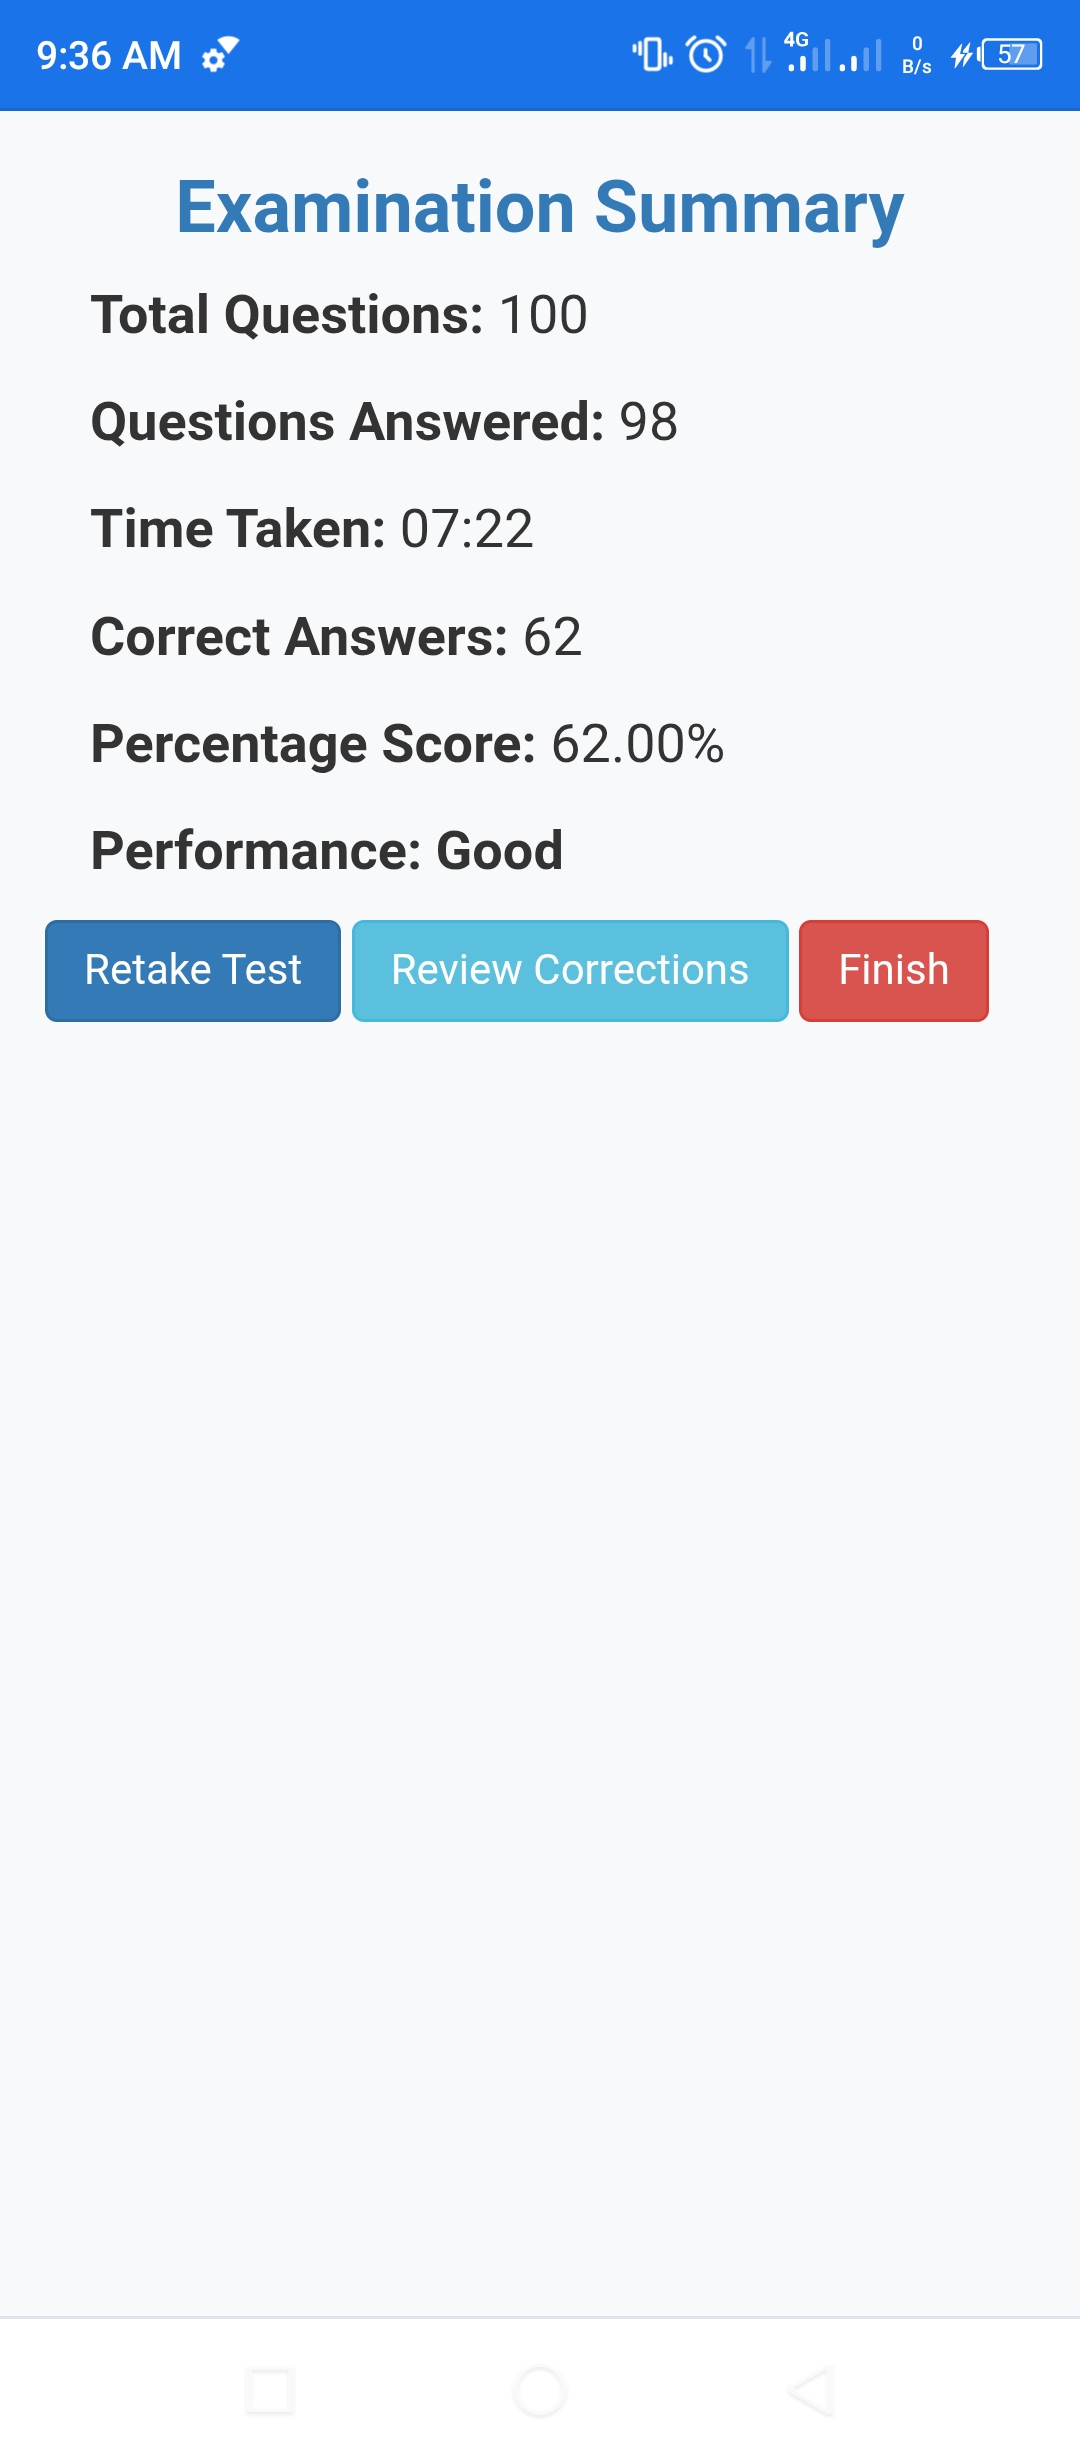Tap the alarm clock status icon

click(706, 54)
